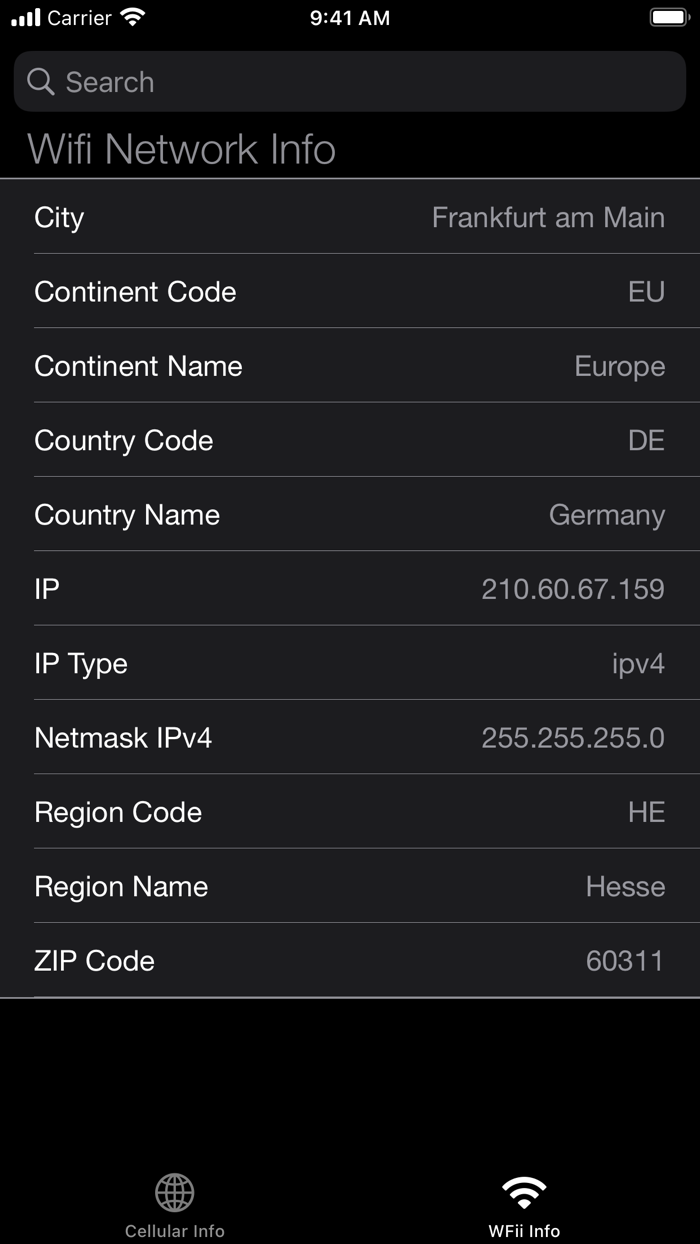
Task: Tap the Continent Code row labeled EU
Action: [x=350, y=291]
